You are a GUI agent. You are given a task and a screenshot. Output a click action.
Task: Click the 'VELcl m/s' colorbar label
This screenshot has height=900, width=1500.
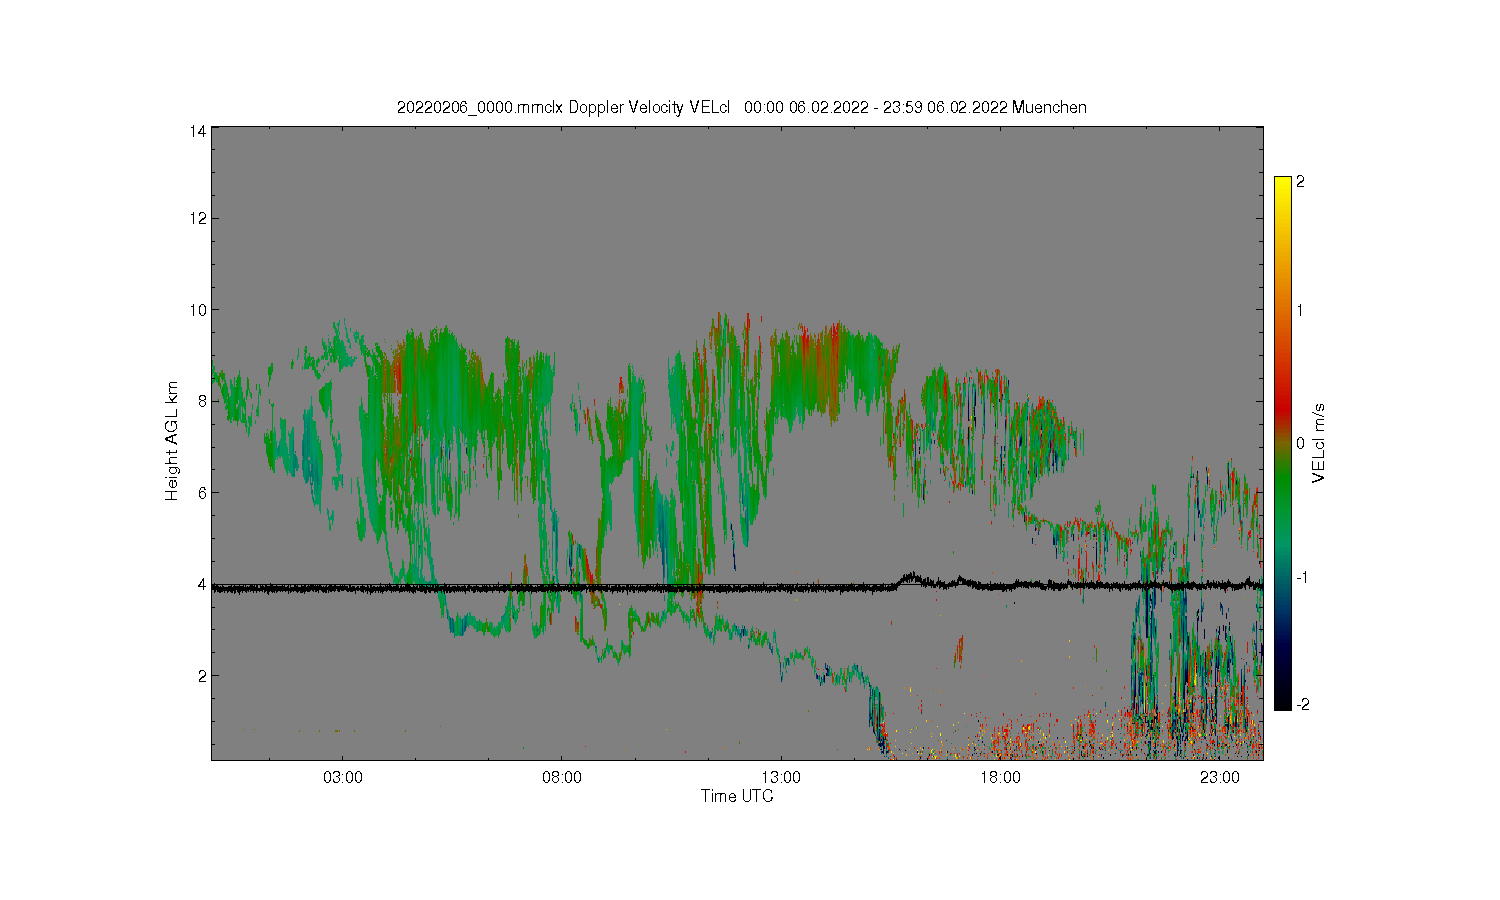1319,443
